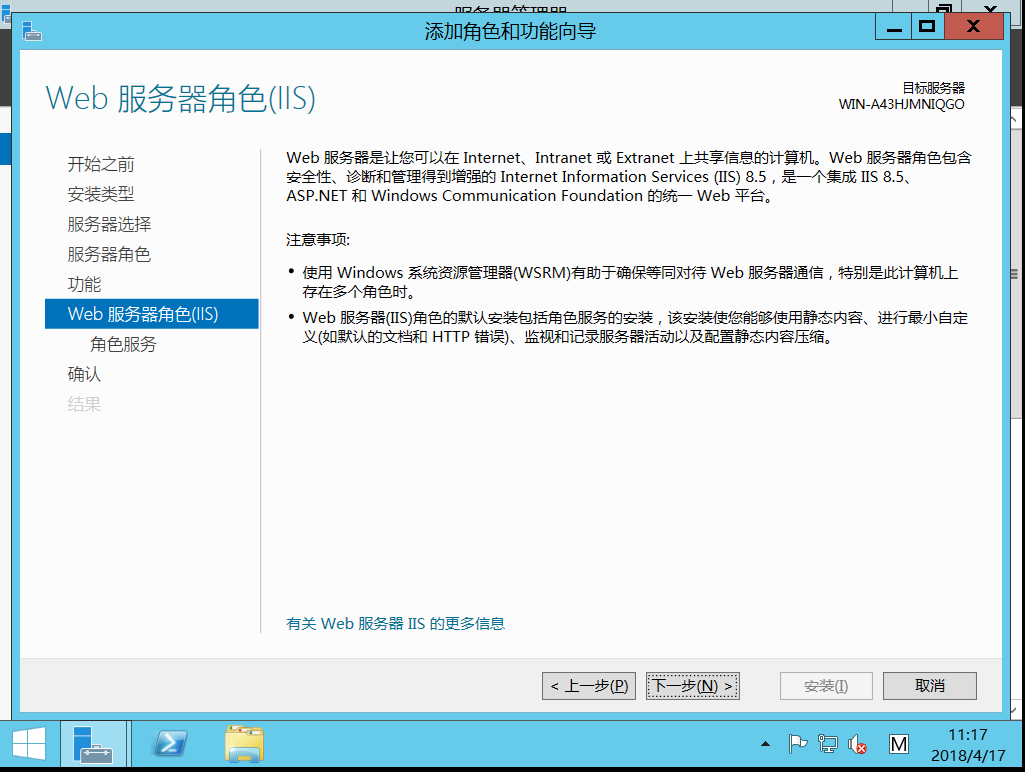The width and height of the screenshot is (1025, 772).
Task: Open Action Center flag icon
Action: 798,744
